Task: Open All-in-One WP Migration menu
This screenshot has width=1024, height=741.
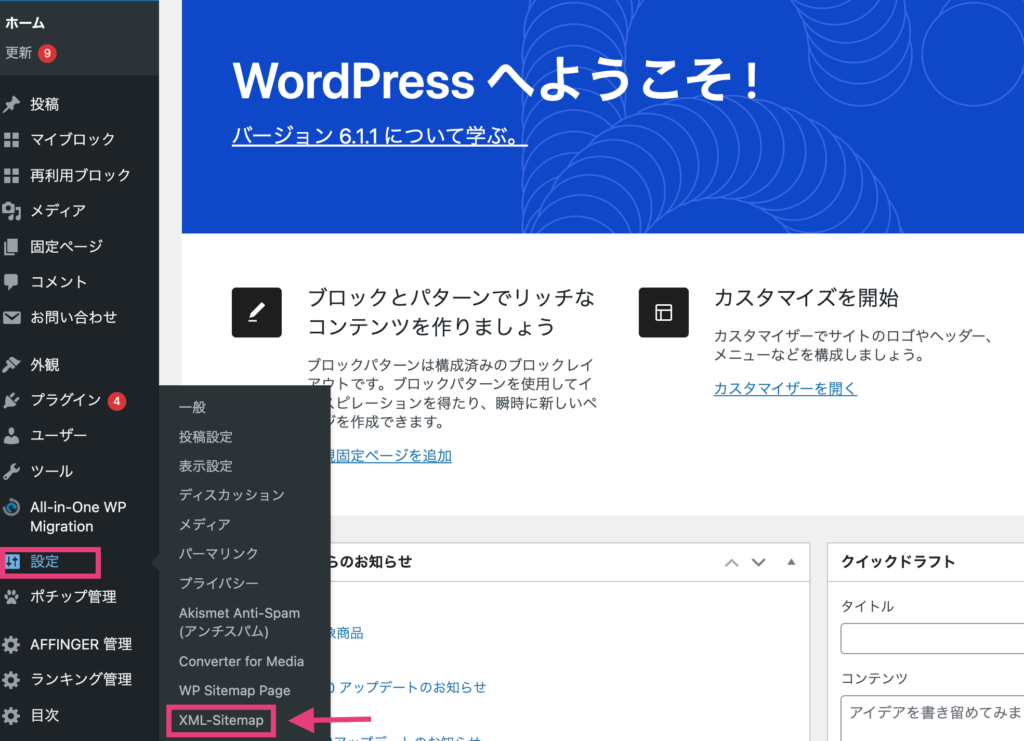Action: 79,516
